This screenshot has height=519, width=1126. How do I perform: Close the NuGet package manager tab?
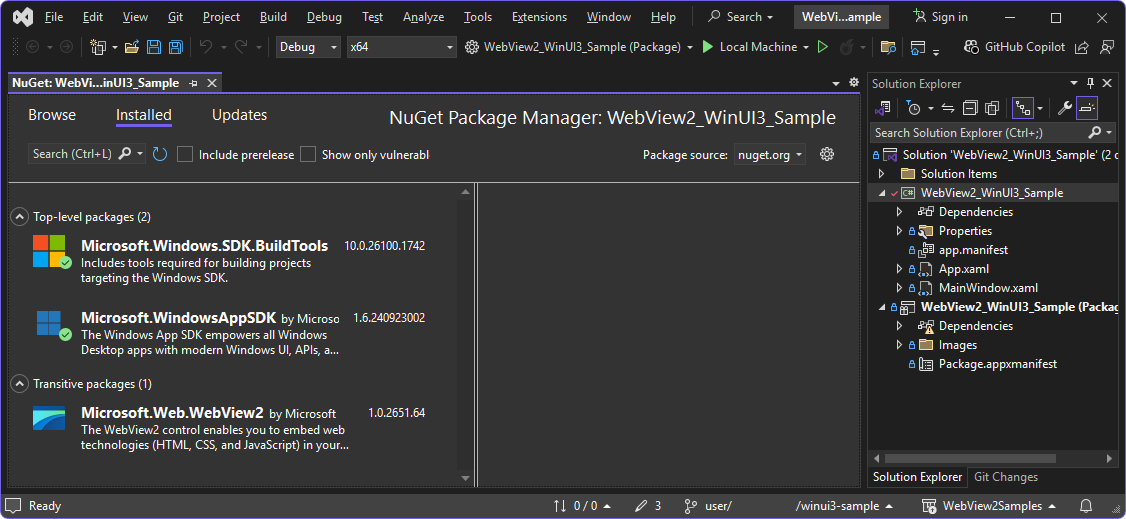211,83
